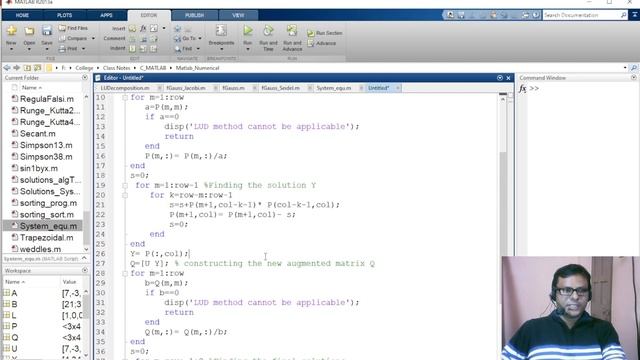Viewport: 640px width, 360px height.
Task: Click the insert function fx icon
Action: click(x=143, y=29)
